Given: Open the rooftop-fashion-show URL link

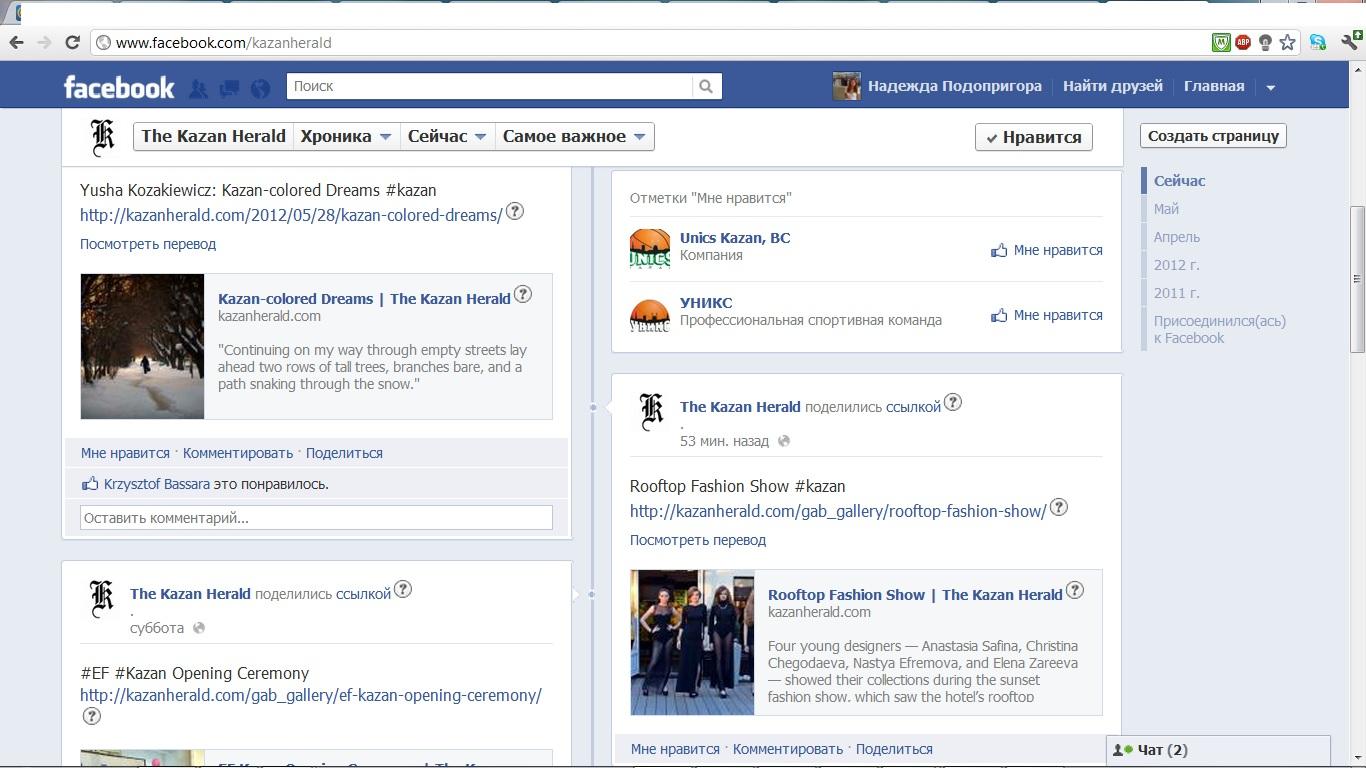Looking at the screenshot, I should coord(838,511).
